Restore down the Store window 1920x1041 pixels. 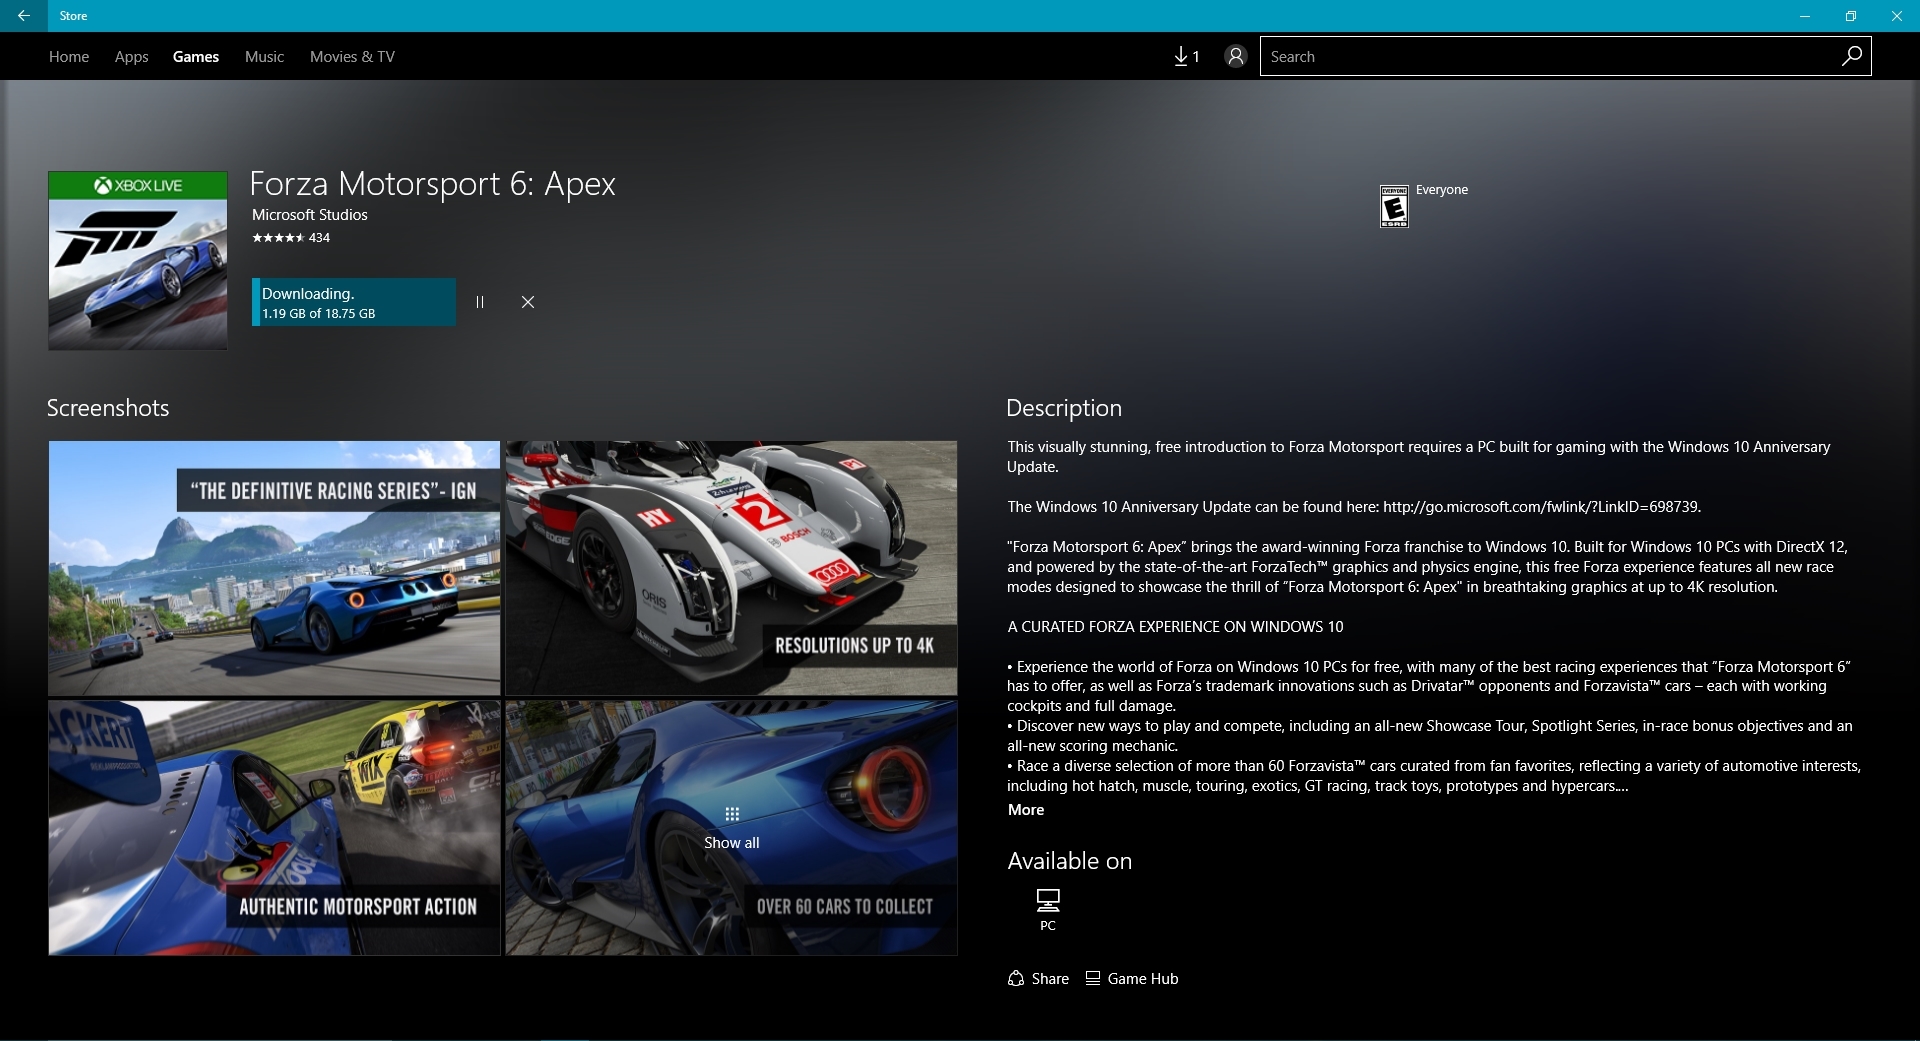(1851, 16)
